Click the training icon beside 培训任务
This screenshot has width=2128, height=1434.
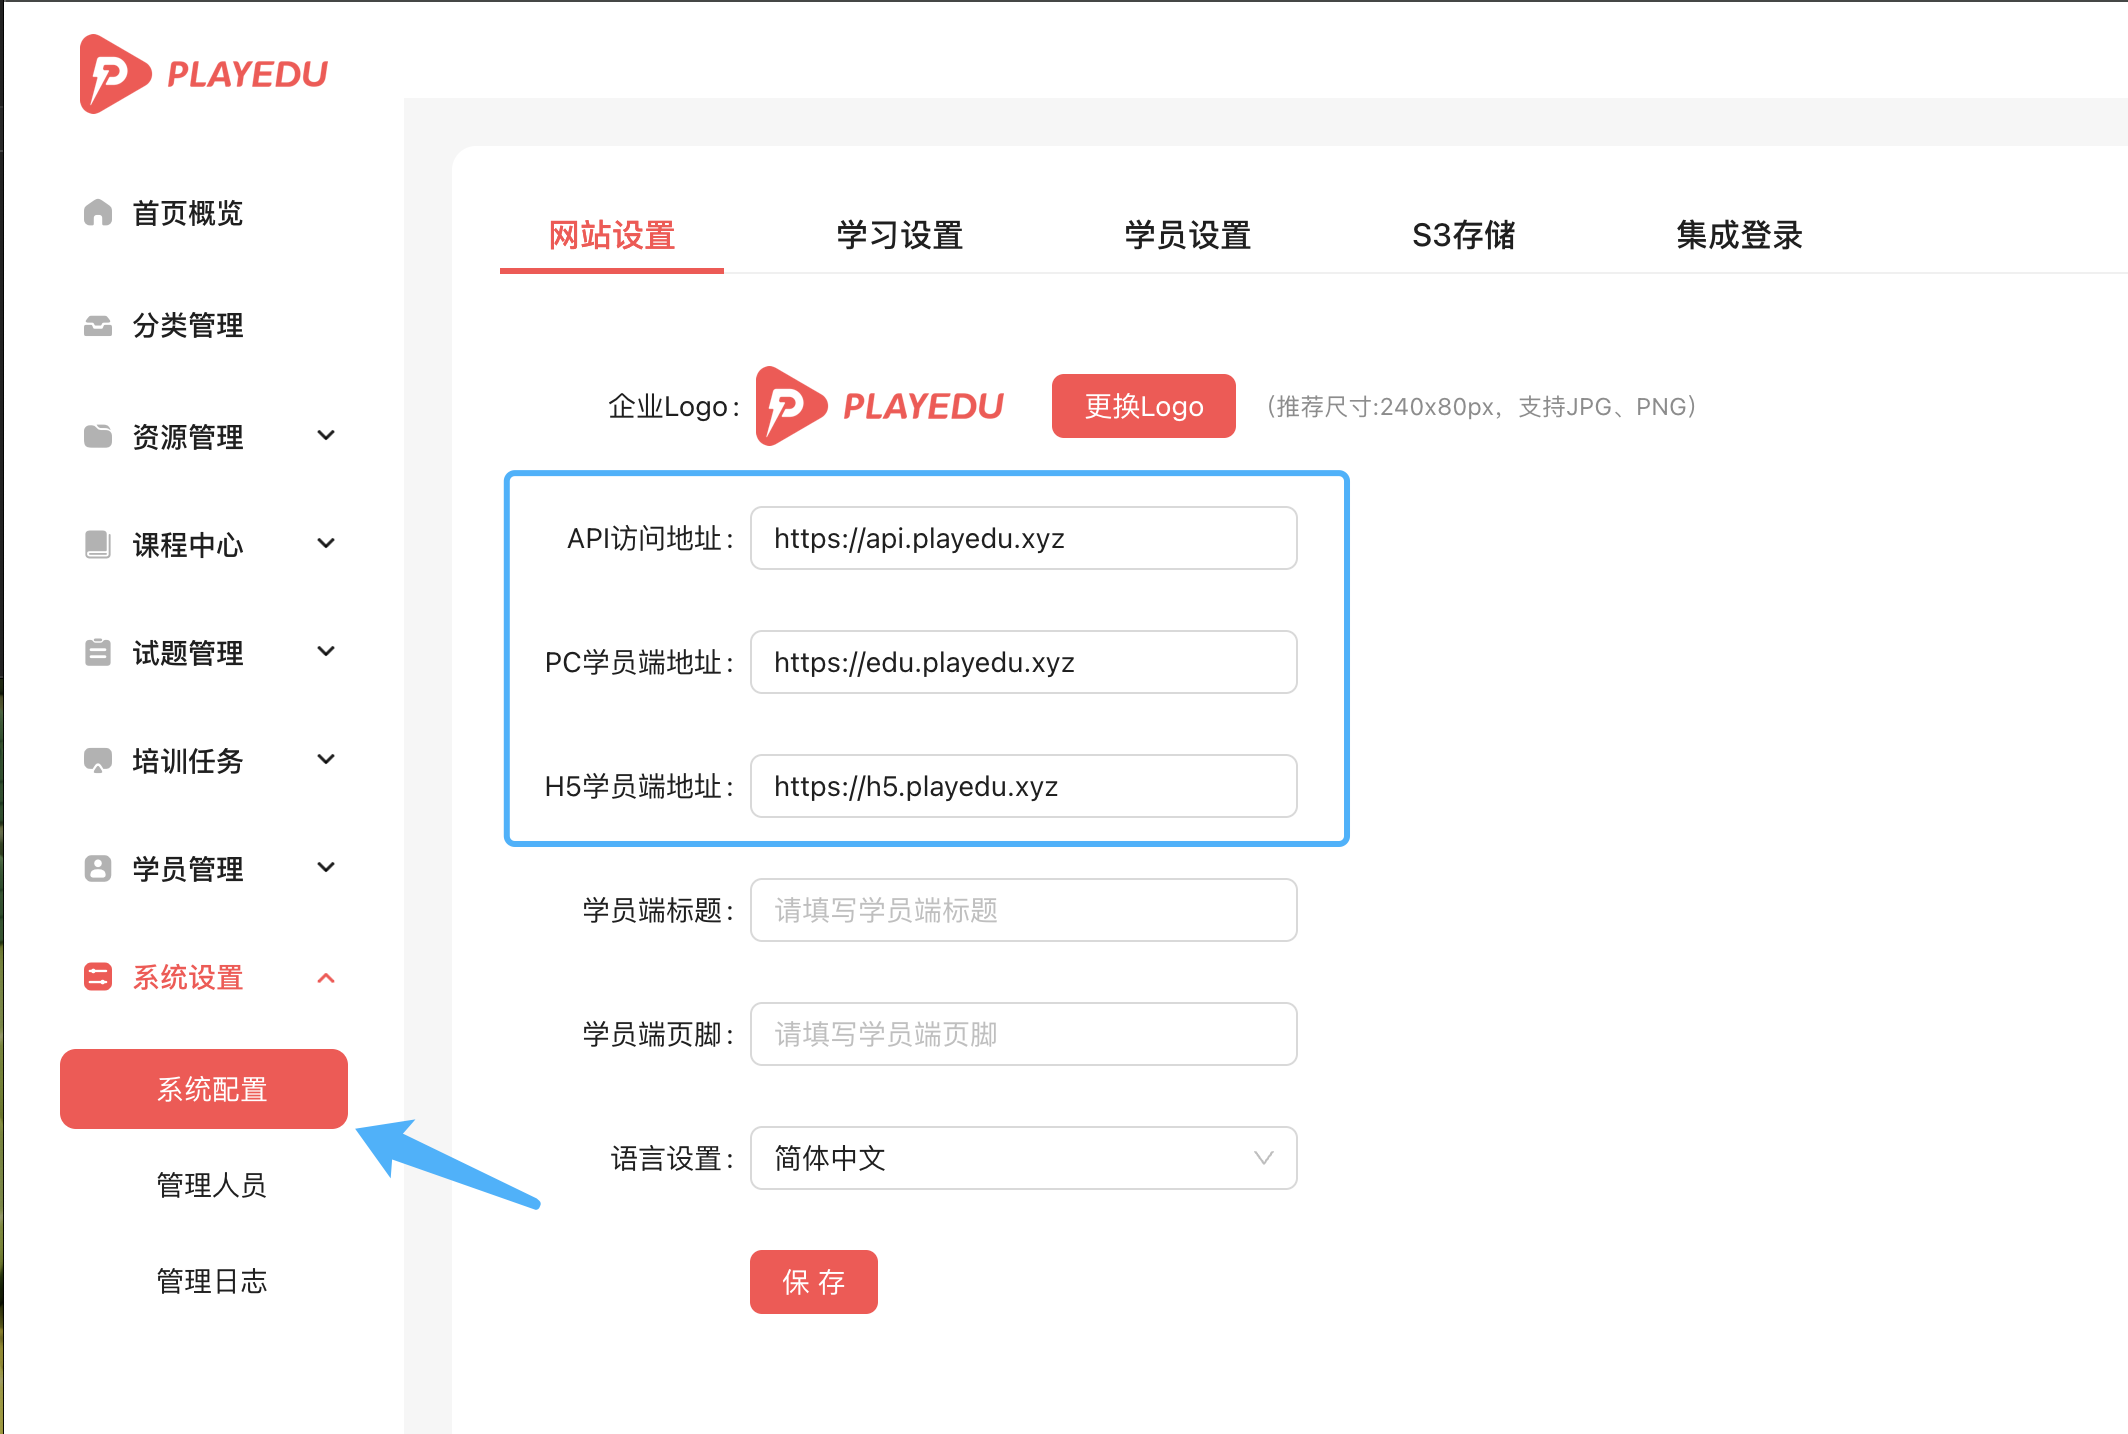point(98,760)
